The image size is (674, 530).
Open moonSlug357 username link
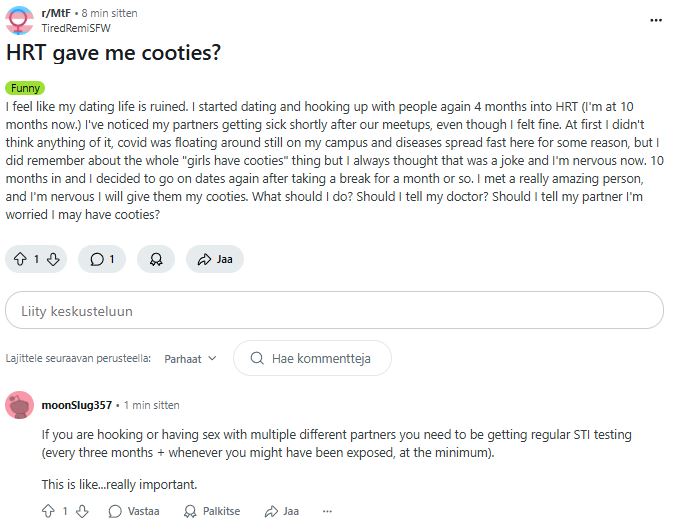[x=77, y=405]
